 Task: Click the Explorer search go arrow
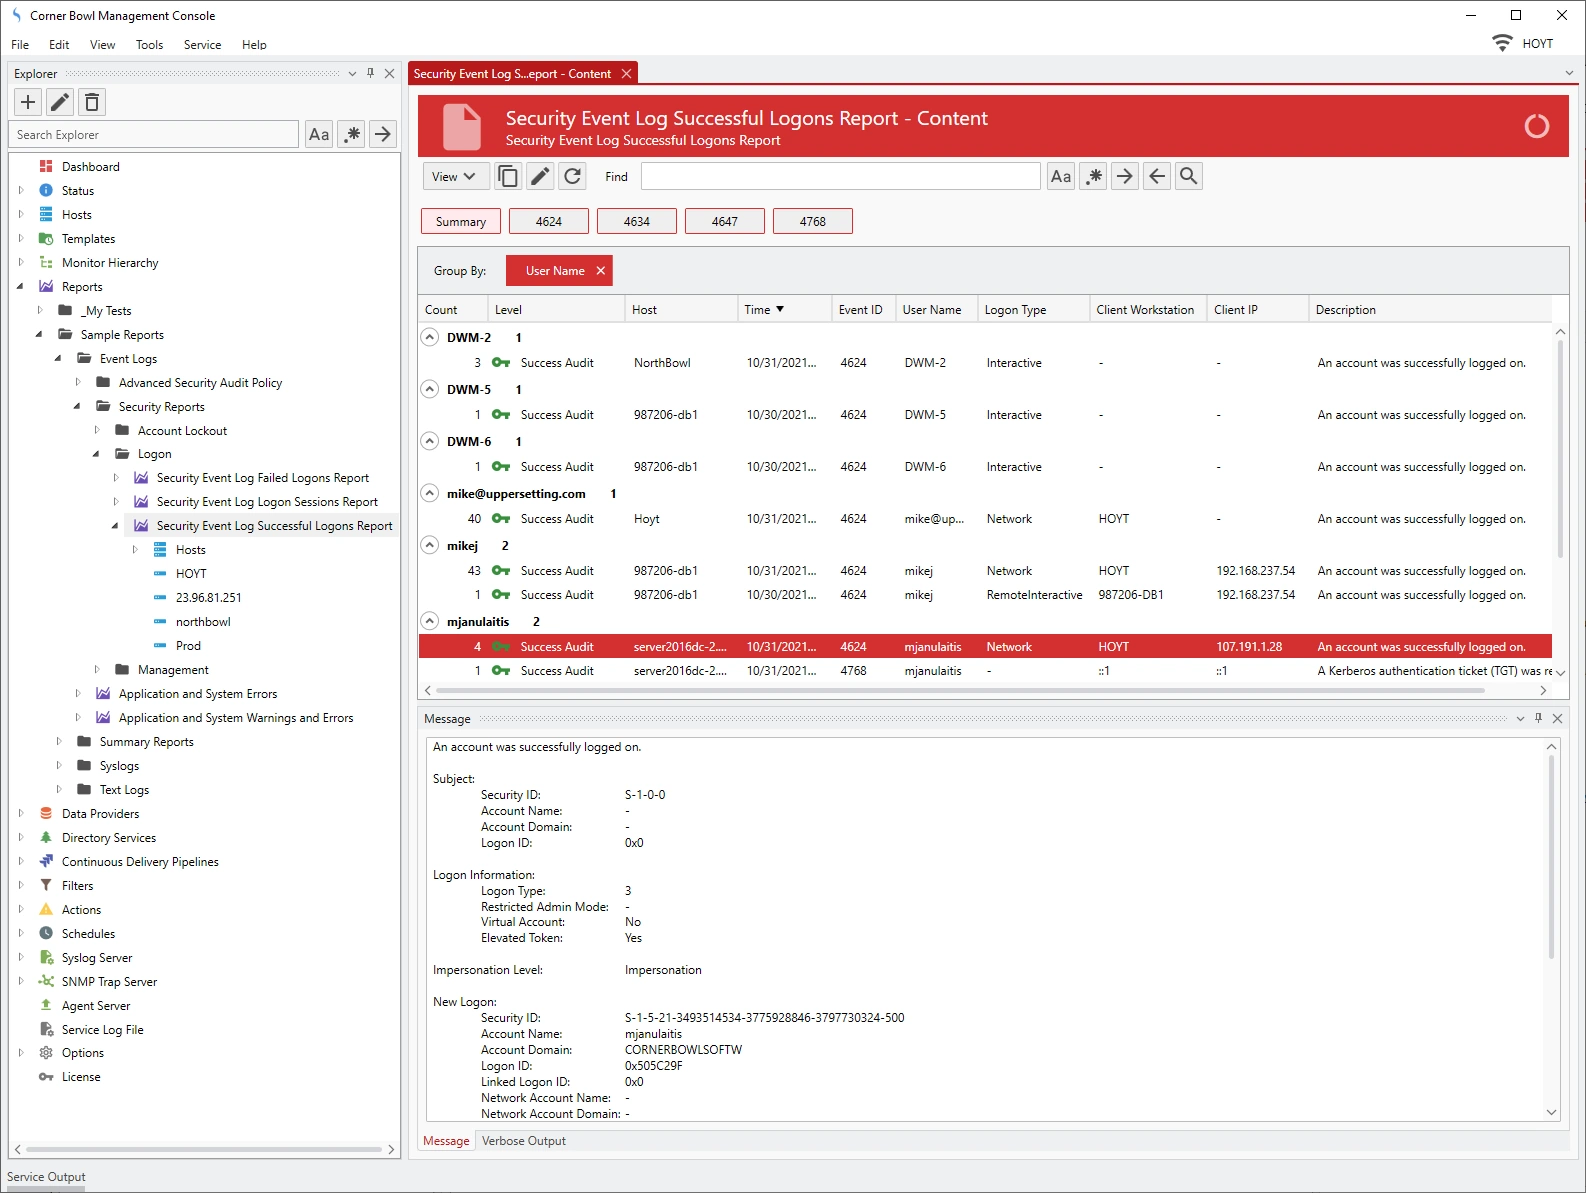[x=383, y=135]
